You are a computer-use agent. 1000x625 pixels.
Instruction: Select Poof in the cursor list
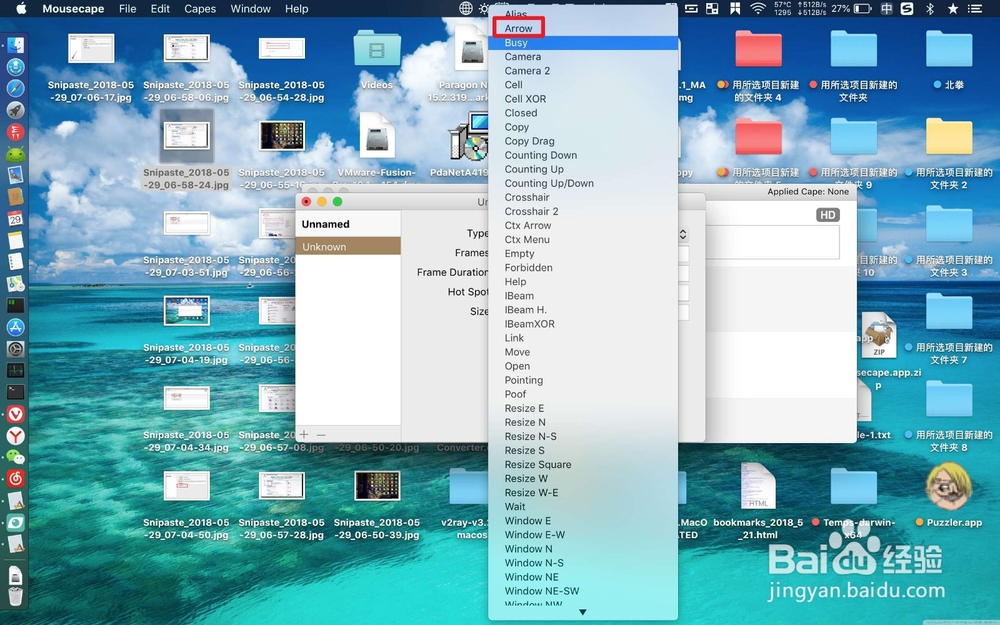582,393
